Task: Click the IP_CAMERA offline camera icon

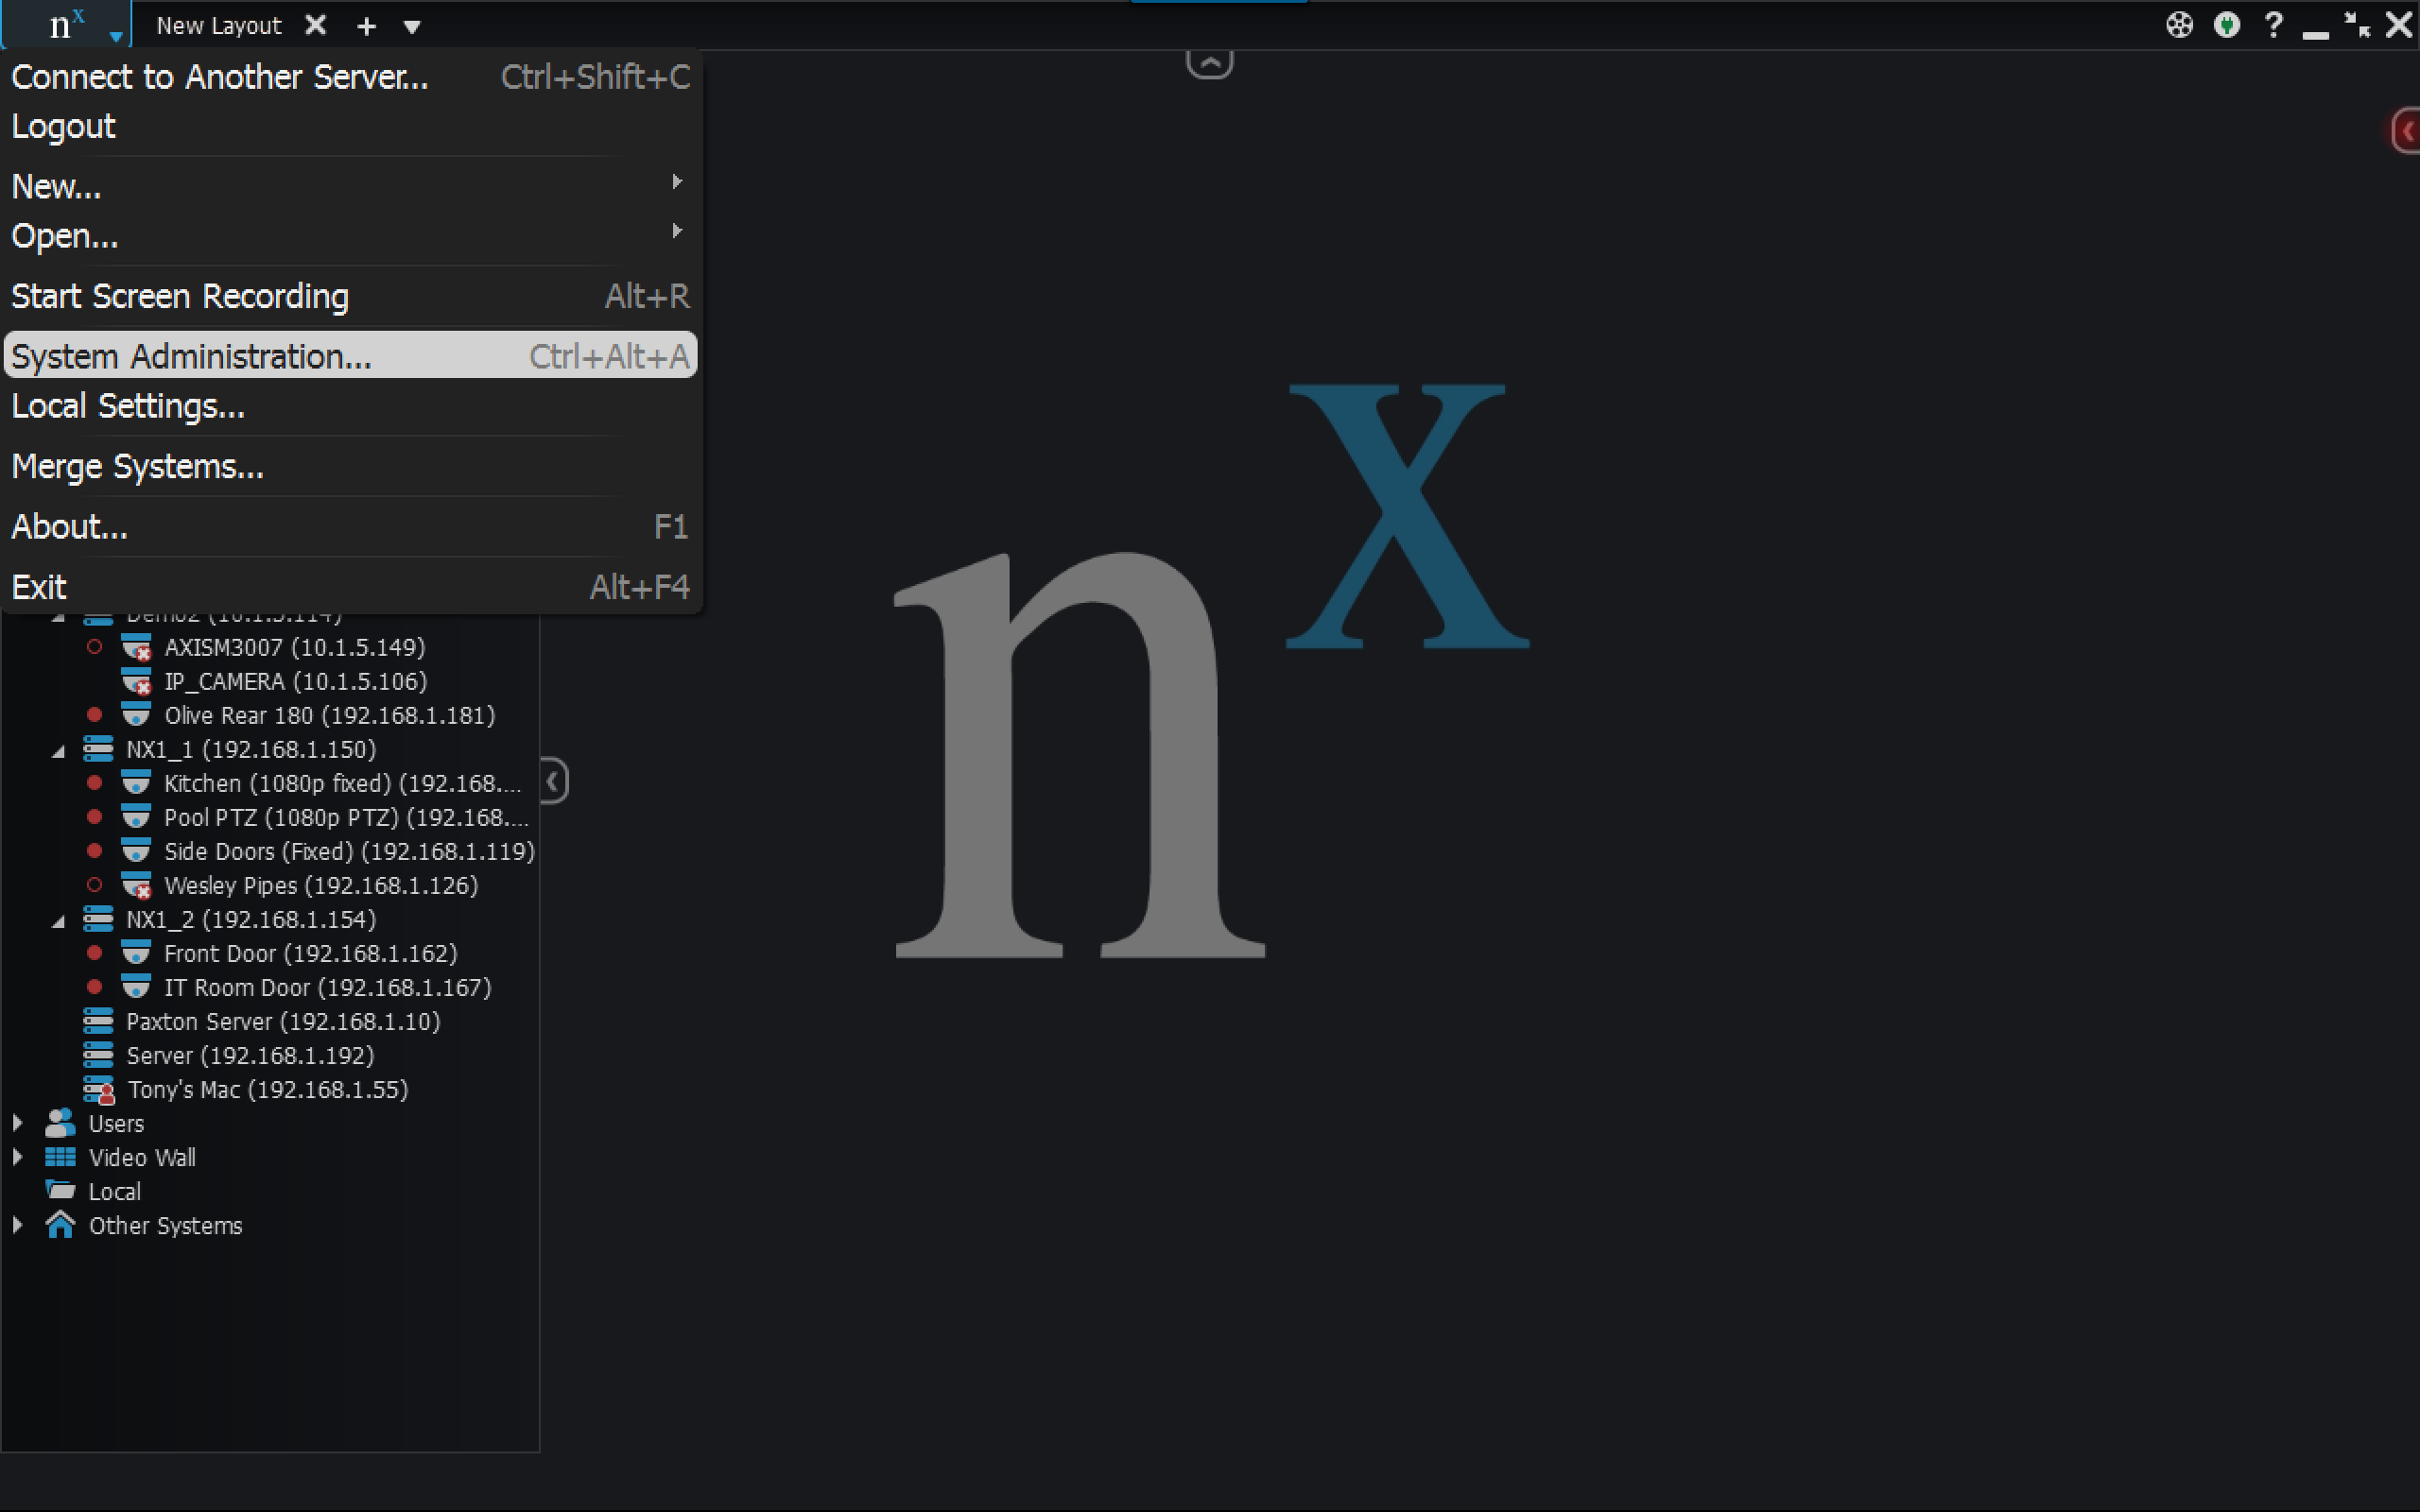Action: 136,682
